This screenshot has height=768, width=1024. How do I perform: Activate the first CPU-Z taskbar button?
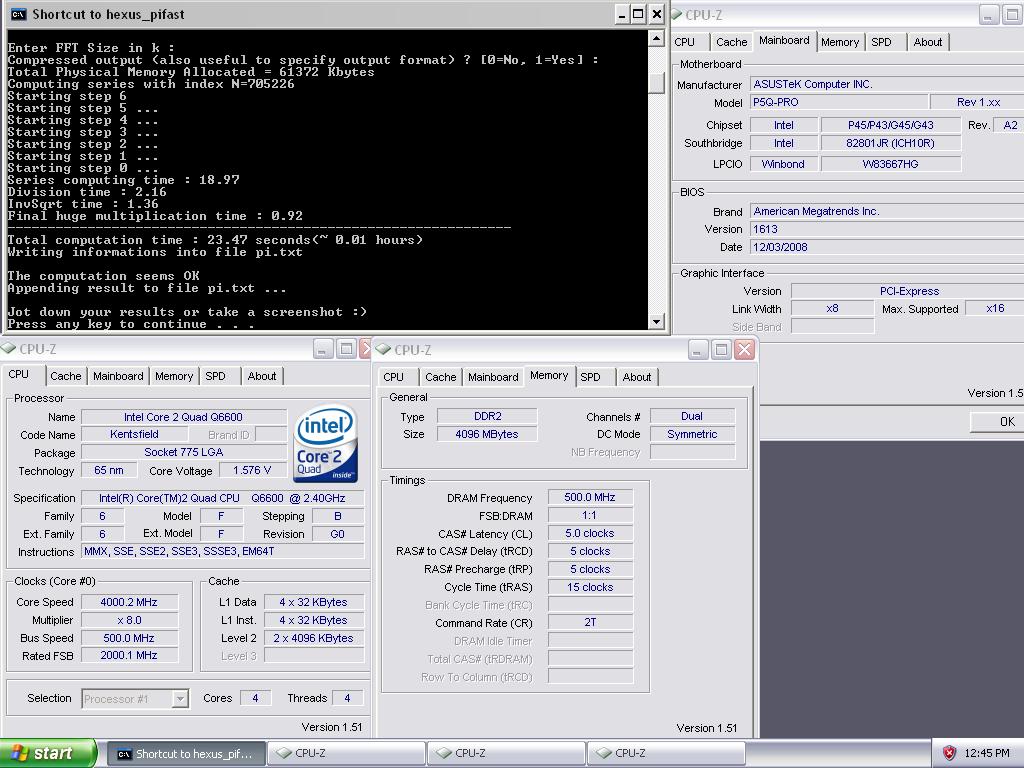(x=346, y=753)
